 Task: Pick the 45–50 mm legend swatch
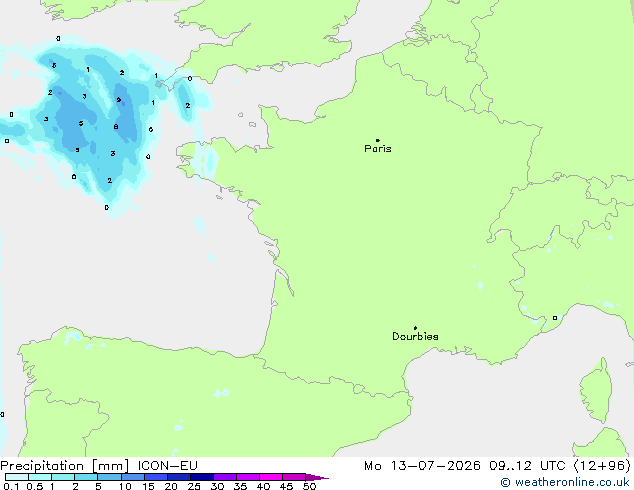[294, 477]
